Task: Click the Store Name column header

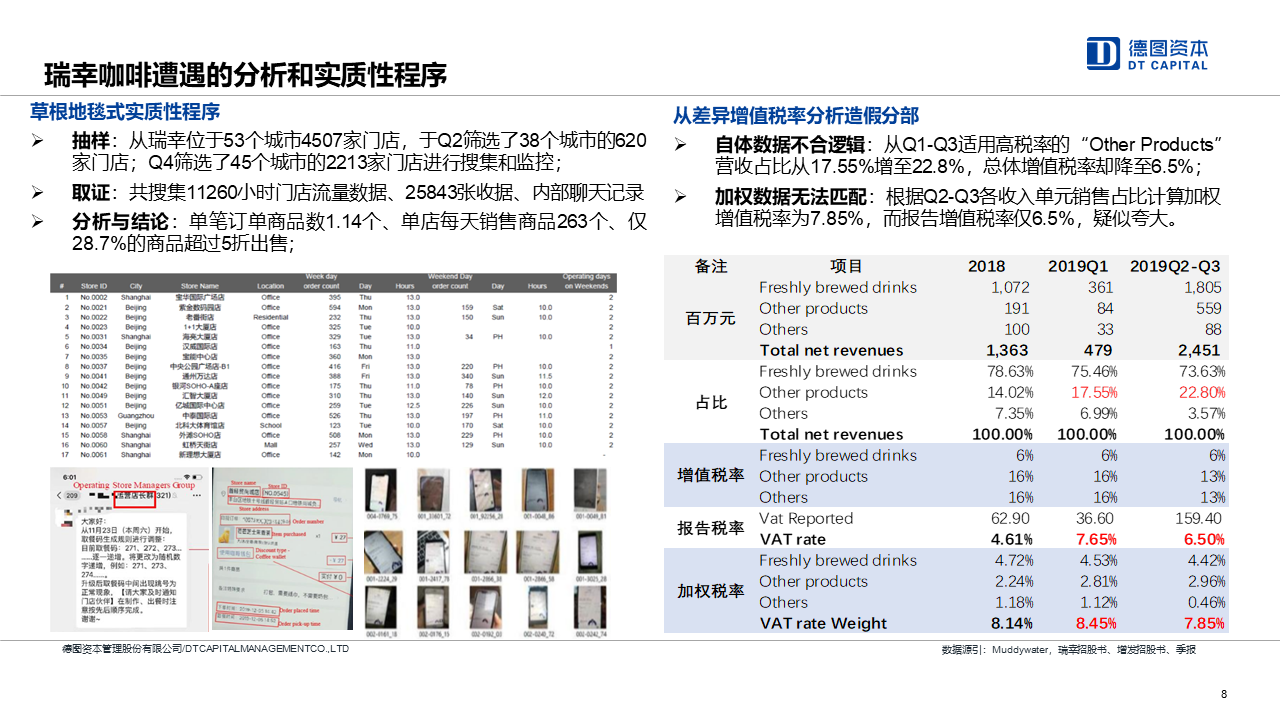Action: coord(200,286)
